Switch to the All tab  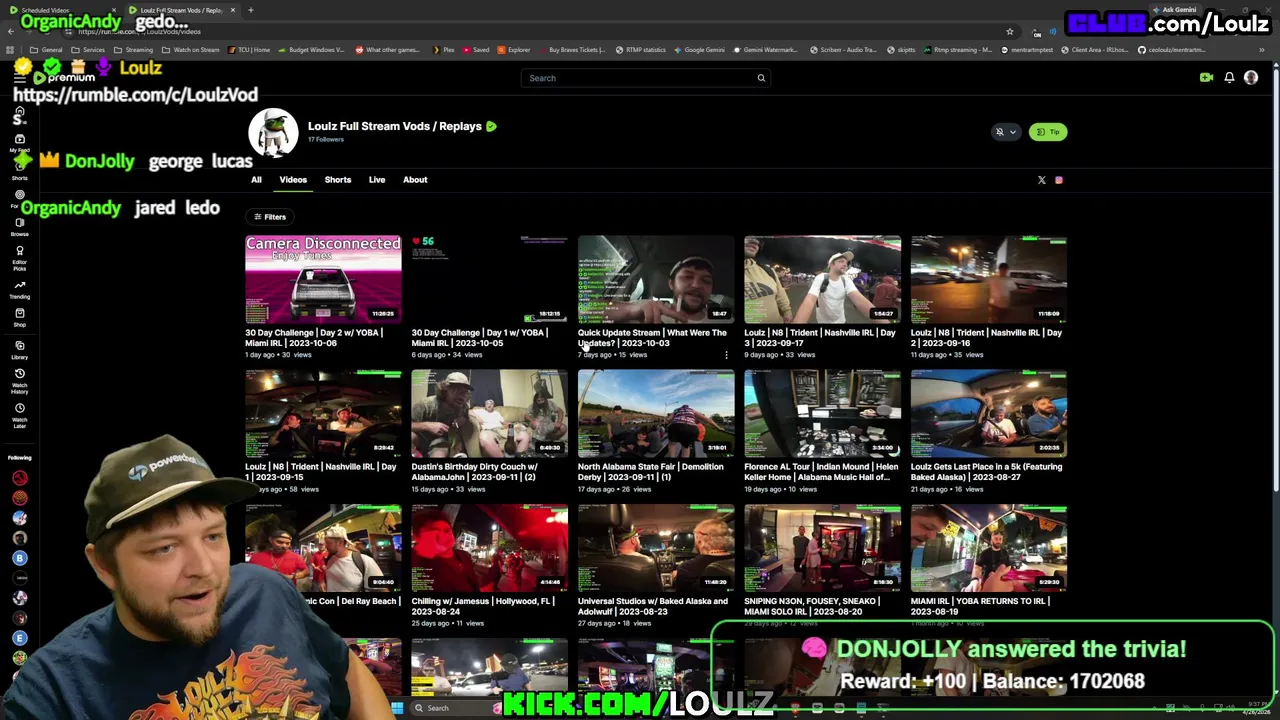pos(256,180)
